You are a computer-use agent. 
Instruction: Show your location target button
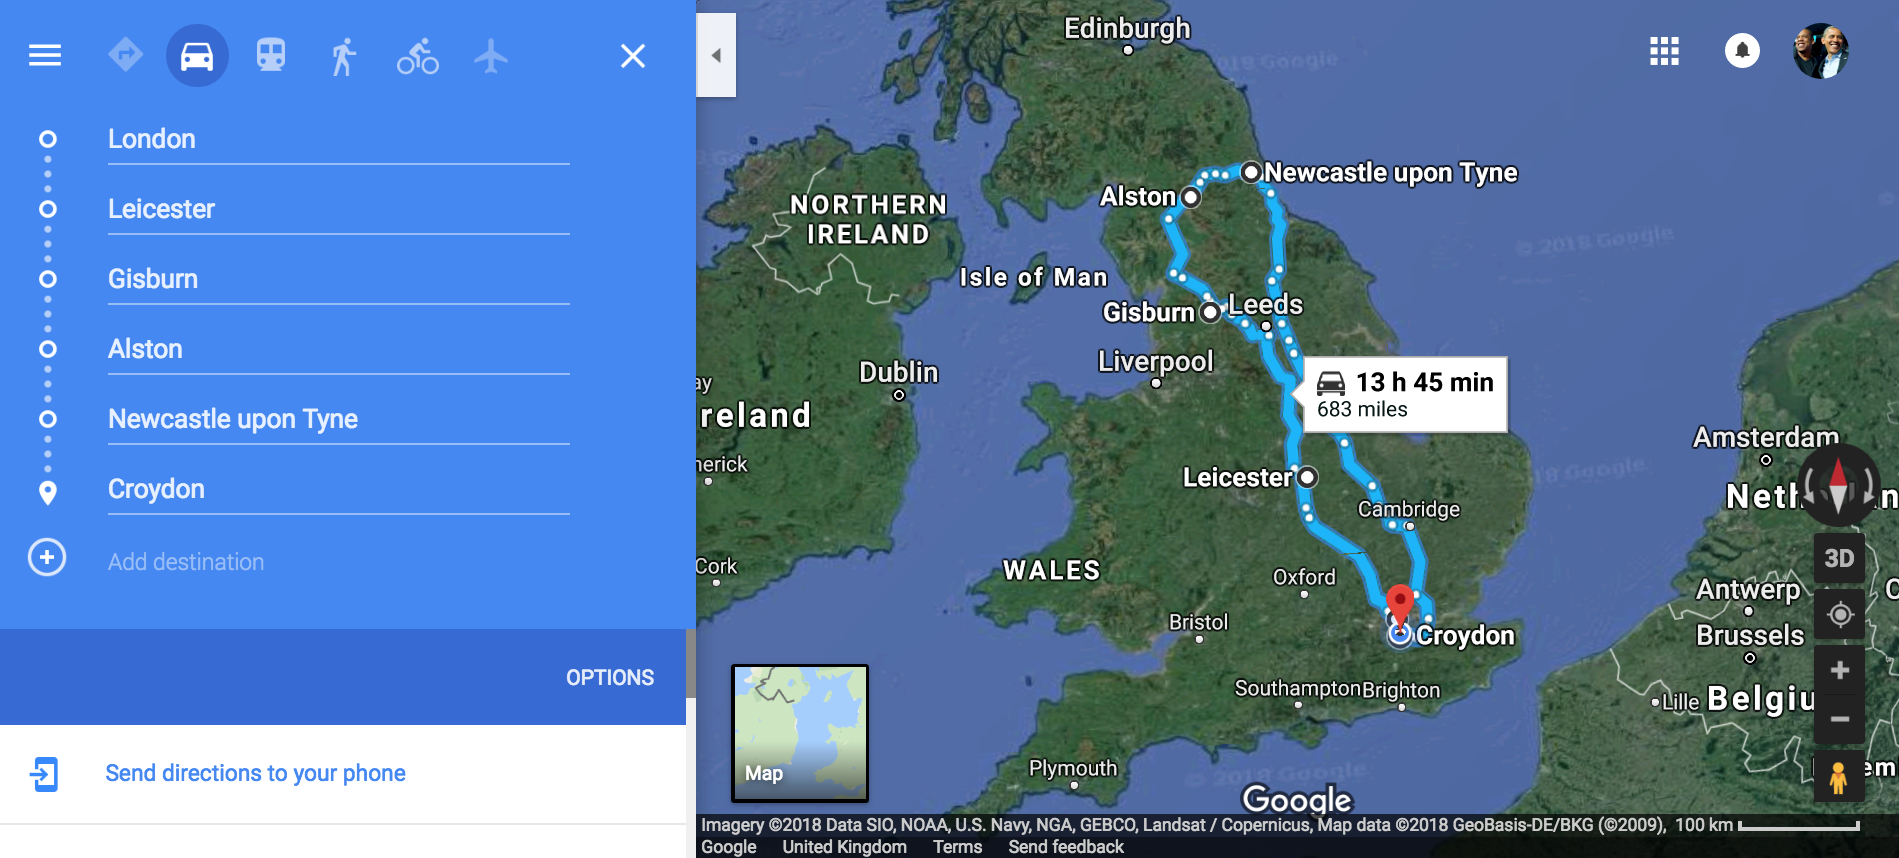pos(1839,614)
